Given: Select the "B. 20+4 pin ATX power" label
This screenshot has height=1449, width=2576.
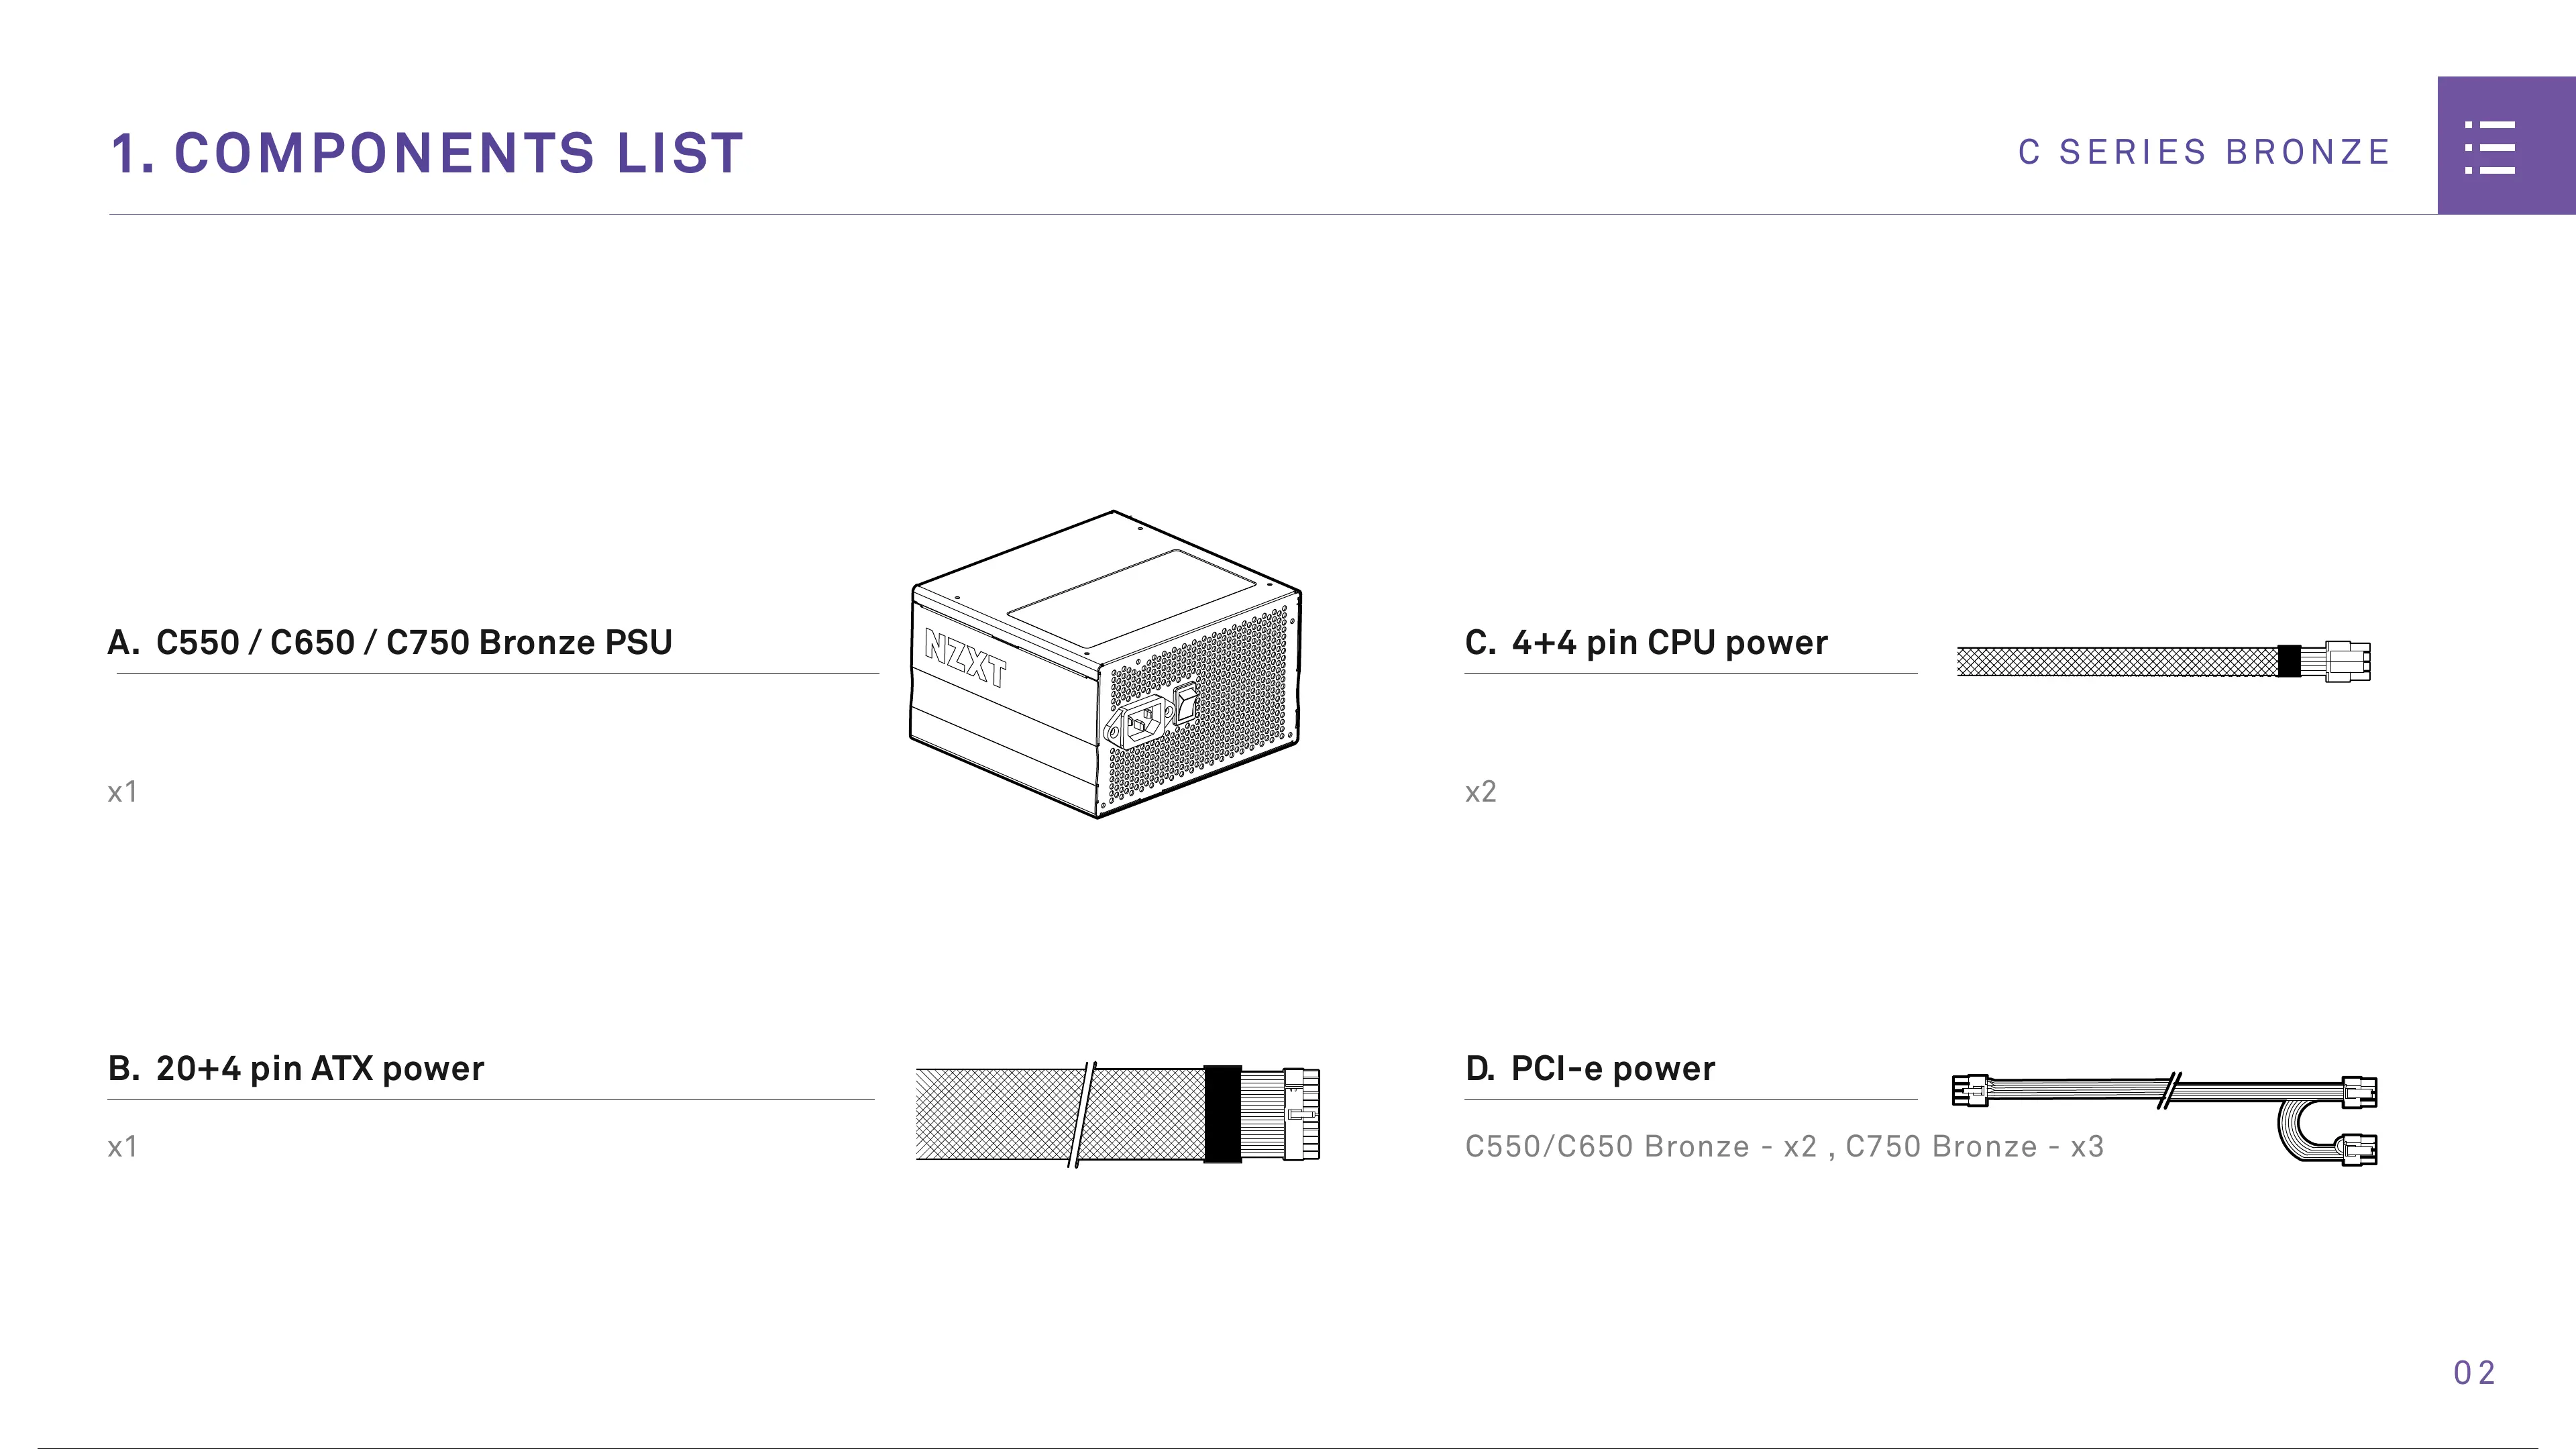Looking at the screenshot, I should [x=296, y=1068].
